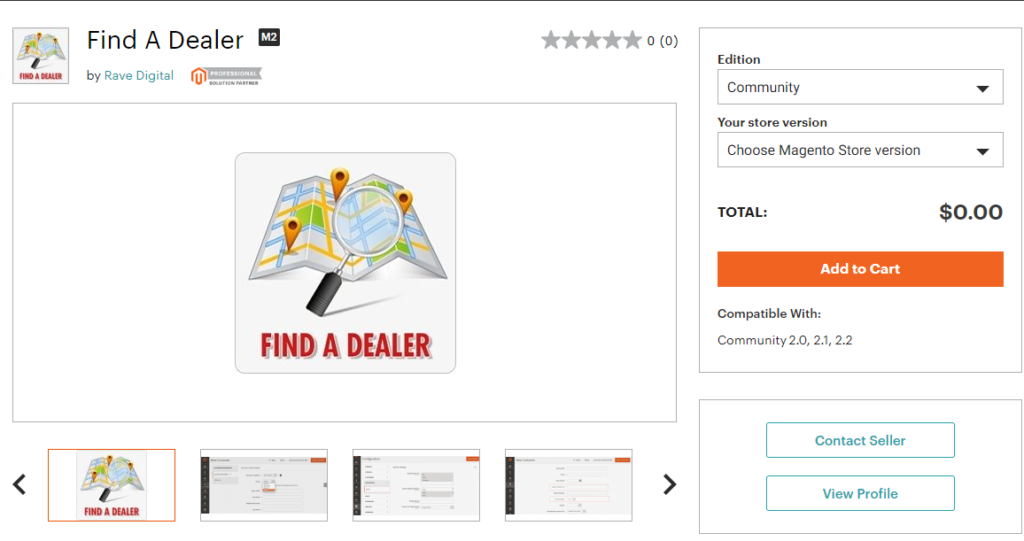1024x541 pixels.
Task: Select the fourth screenshot thumbnail
Action: 568,485
